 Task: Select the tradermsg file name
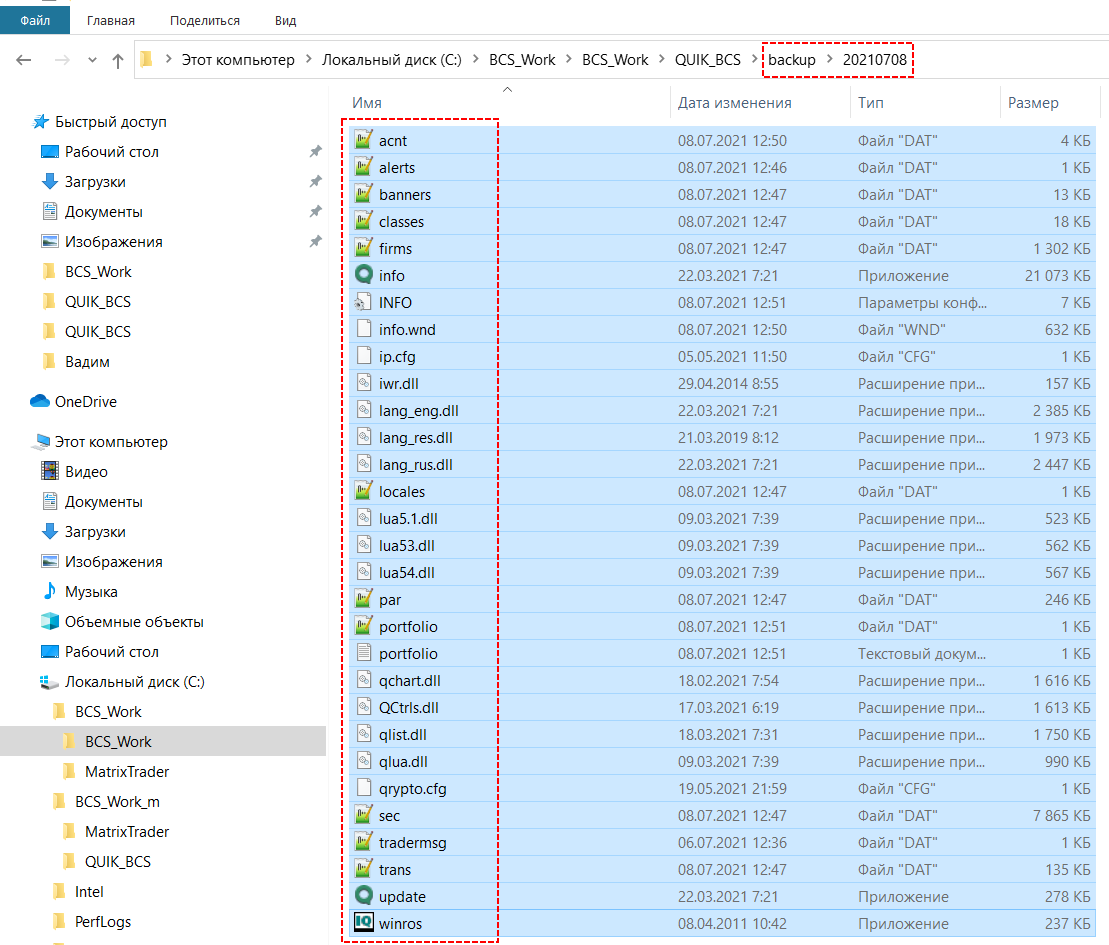tap(412, 842)
